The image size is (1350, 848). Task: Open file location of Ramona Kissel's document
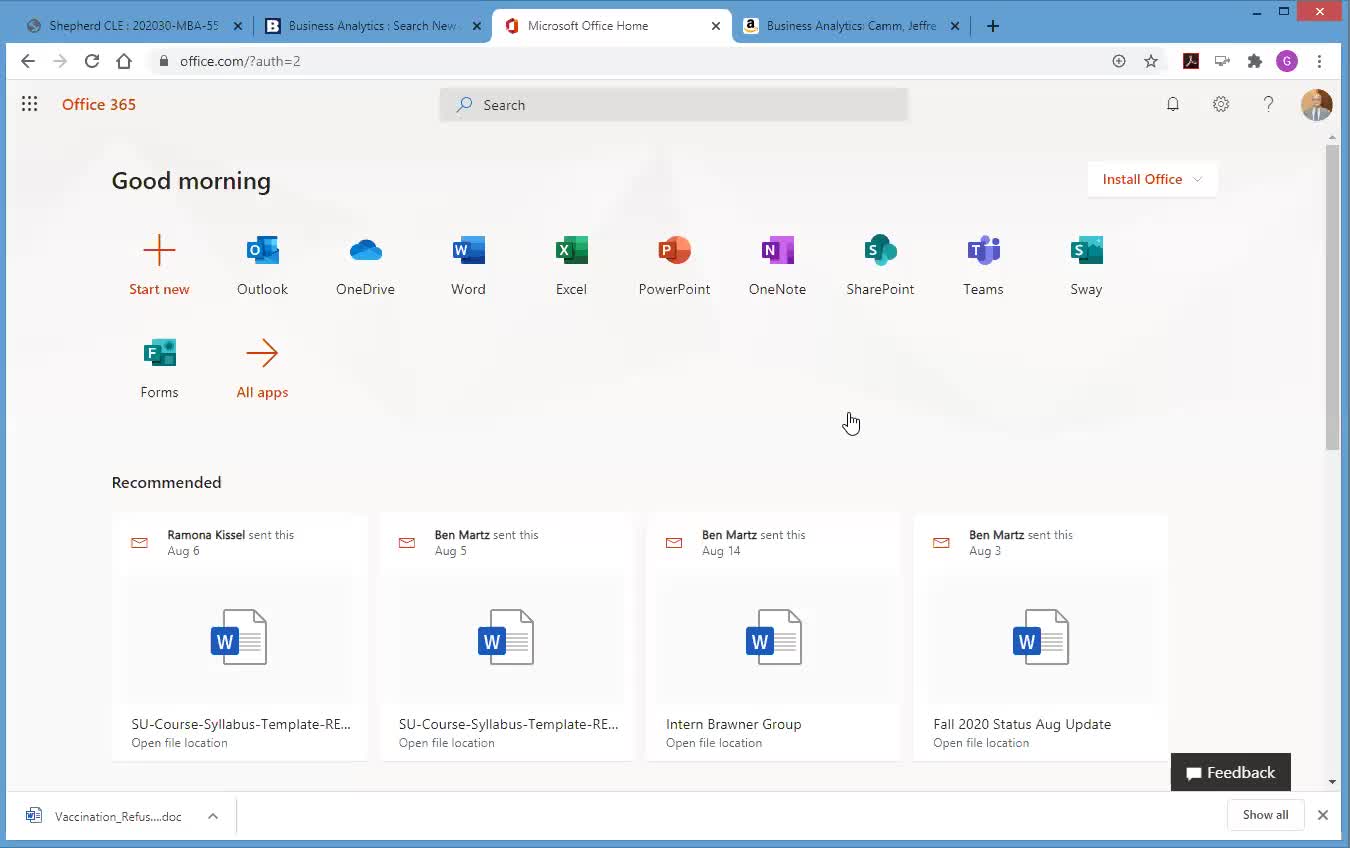[x=179, y=742]
